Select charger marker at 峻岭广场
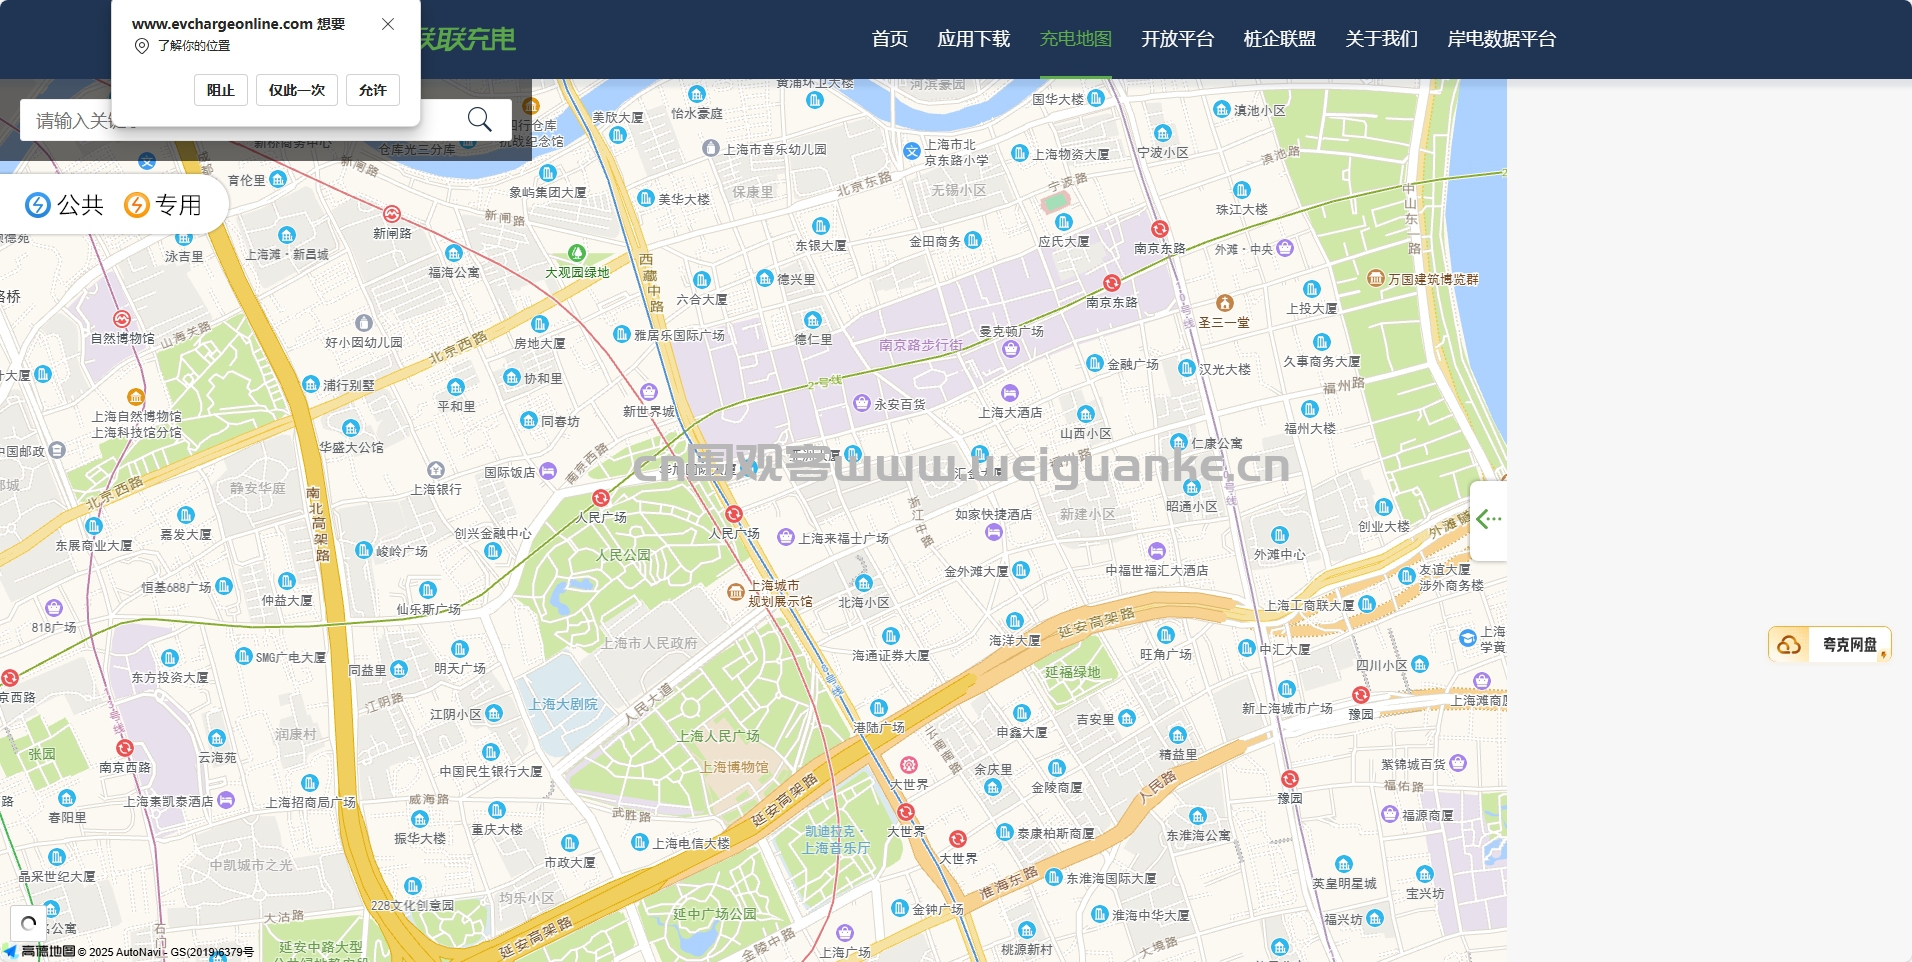 click(x=364, y=550)
